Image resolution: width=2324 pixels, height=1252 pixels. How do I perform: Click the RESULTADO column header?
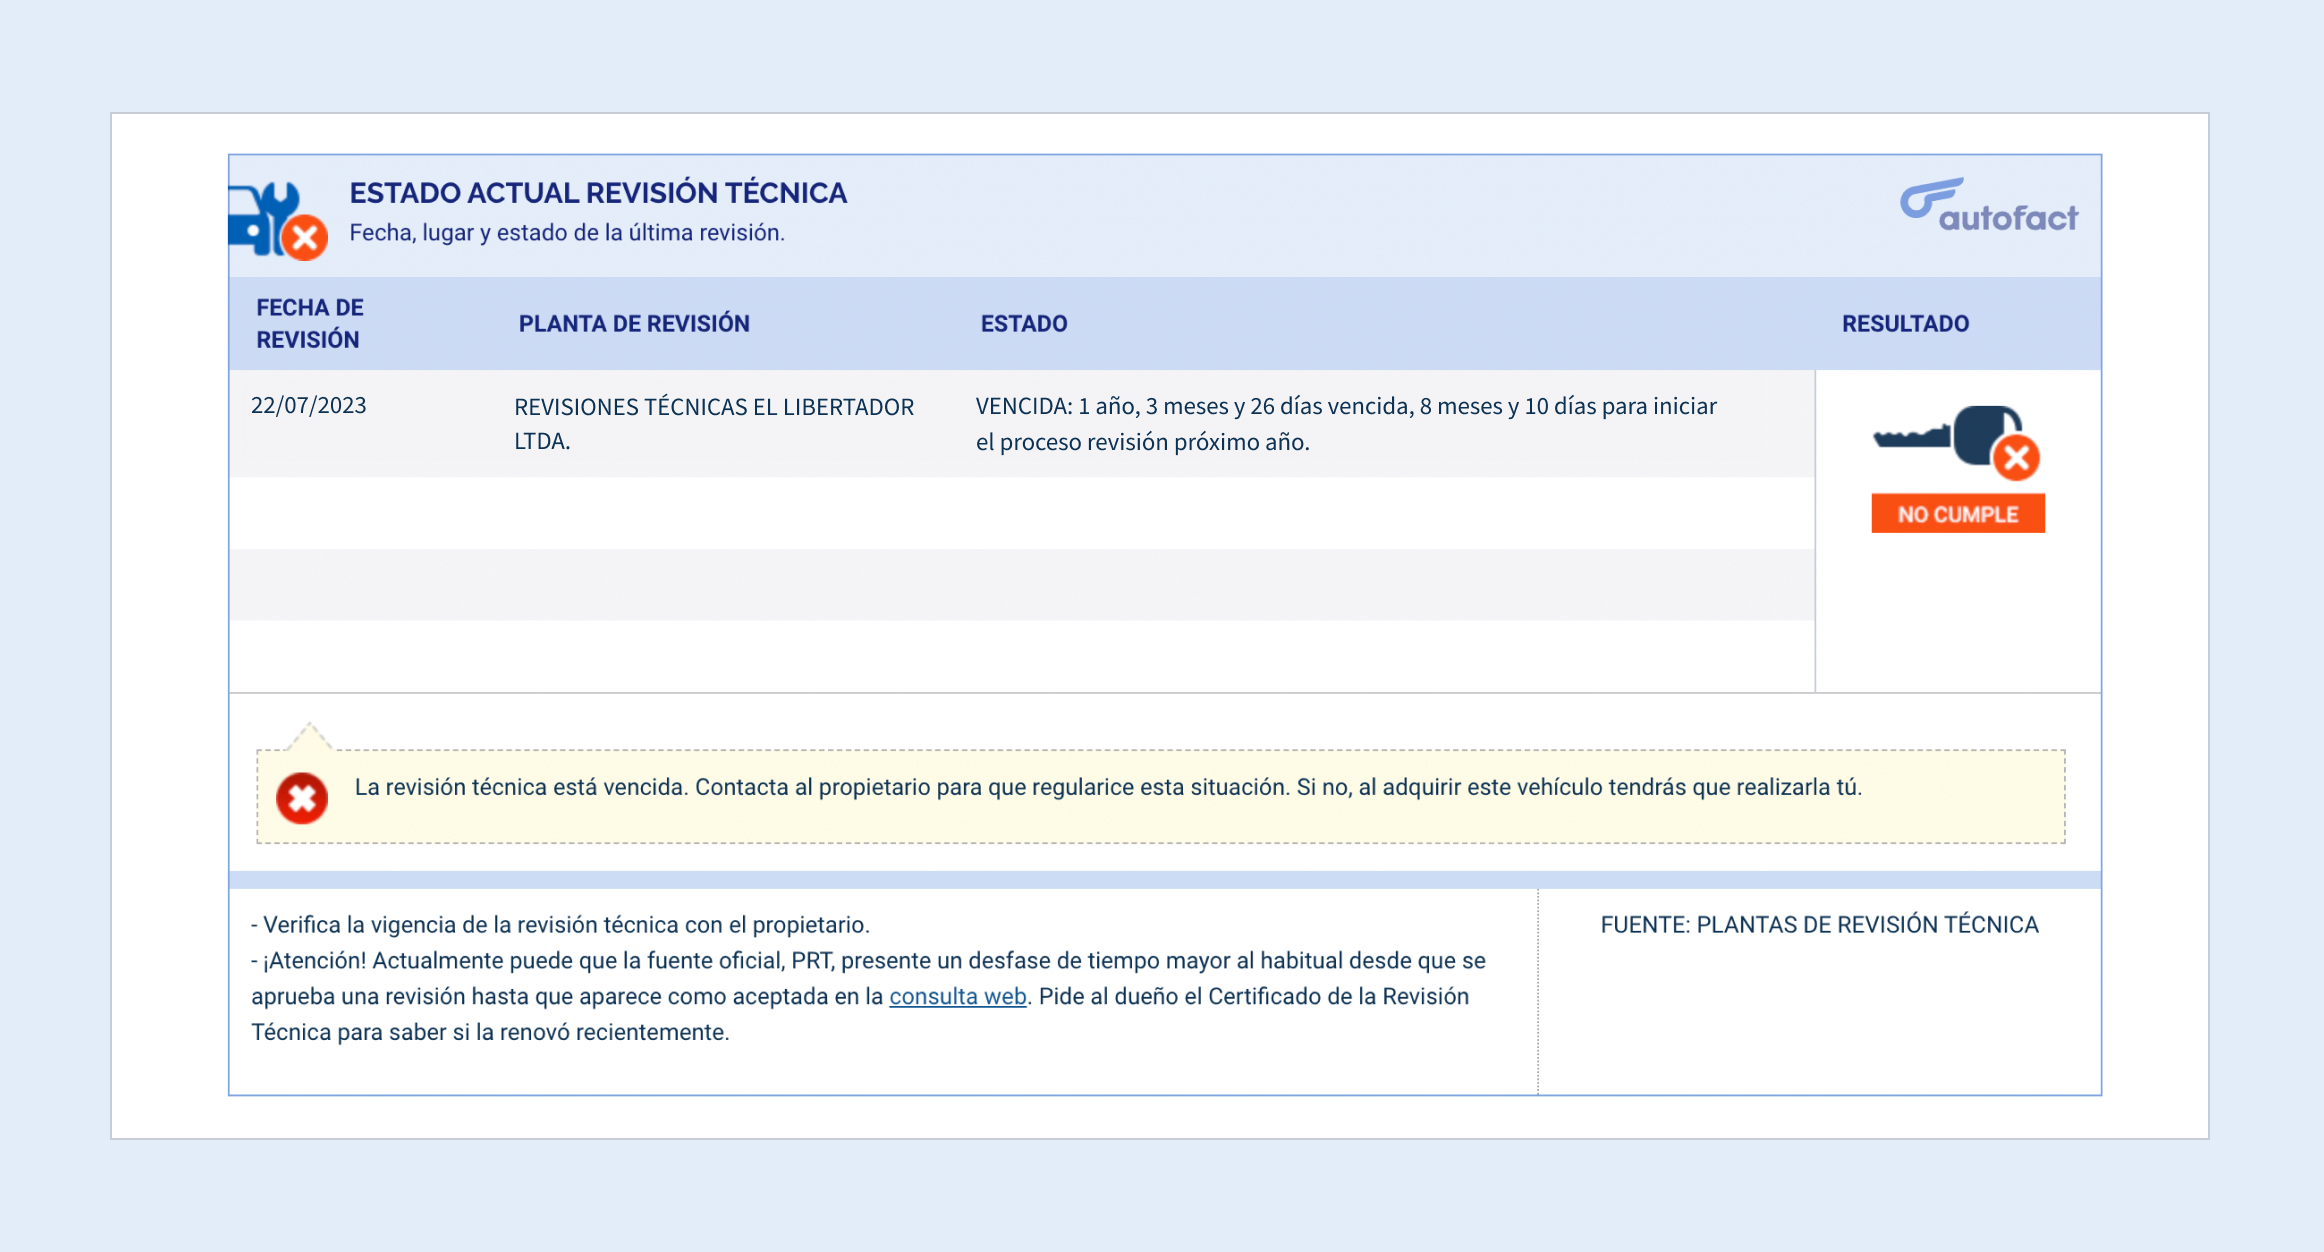pos(1904,323)
